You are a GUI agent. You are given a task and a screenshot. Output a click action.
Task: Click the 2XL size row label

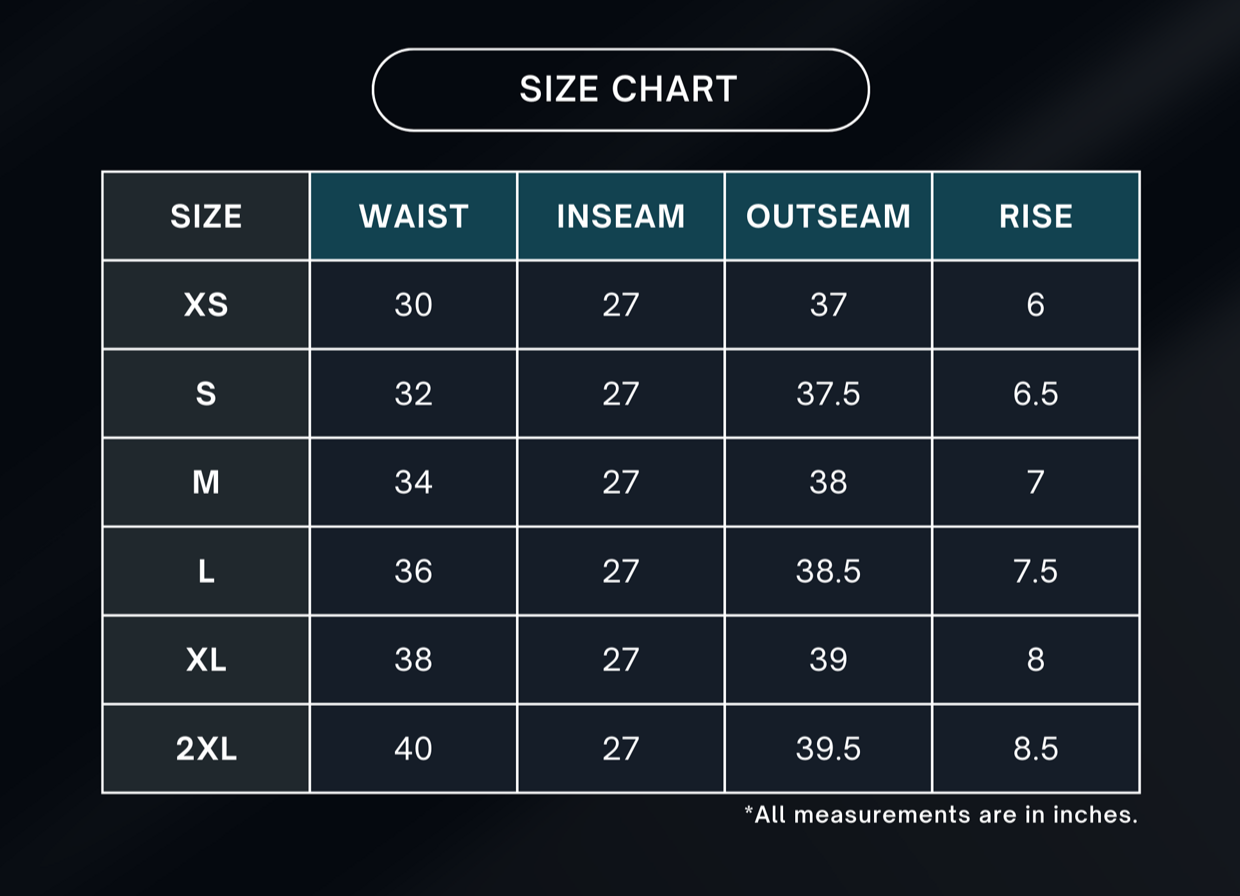coord(206,749)
